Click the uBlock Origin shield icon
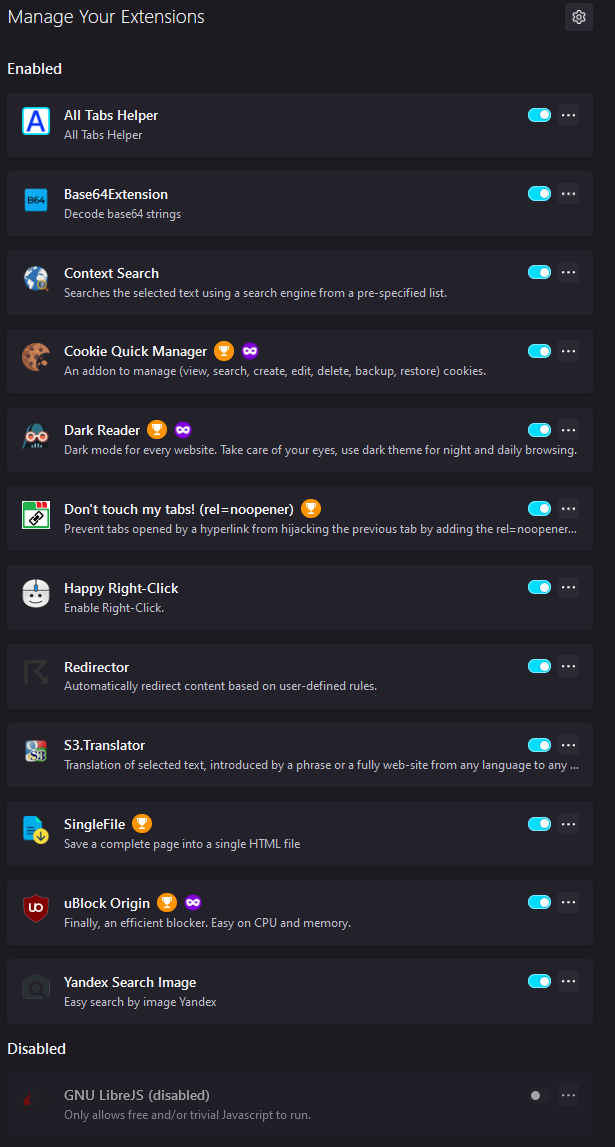This screenshot has width=615, height=1147. pyautogui.click(x=36, y=909)
